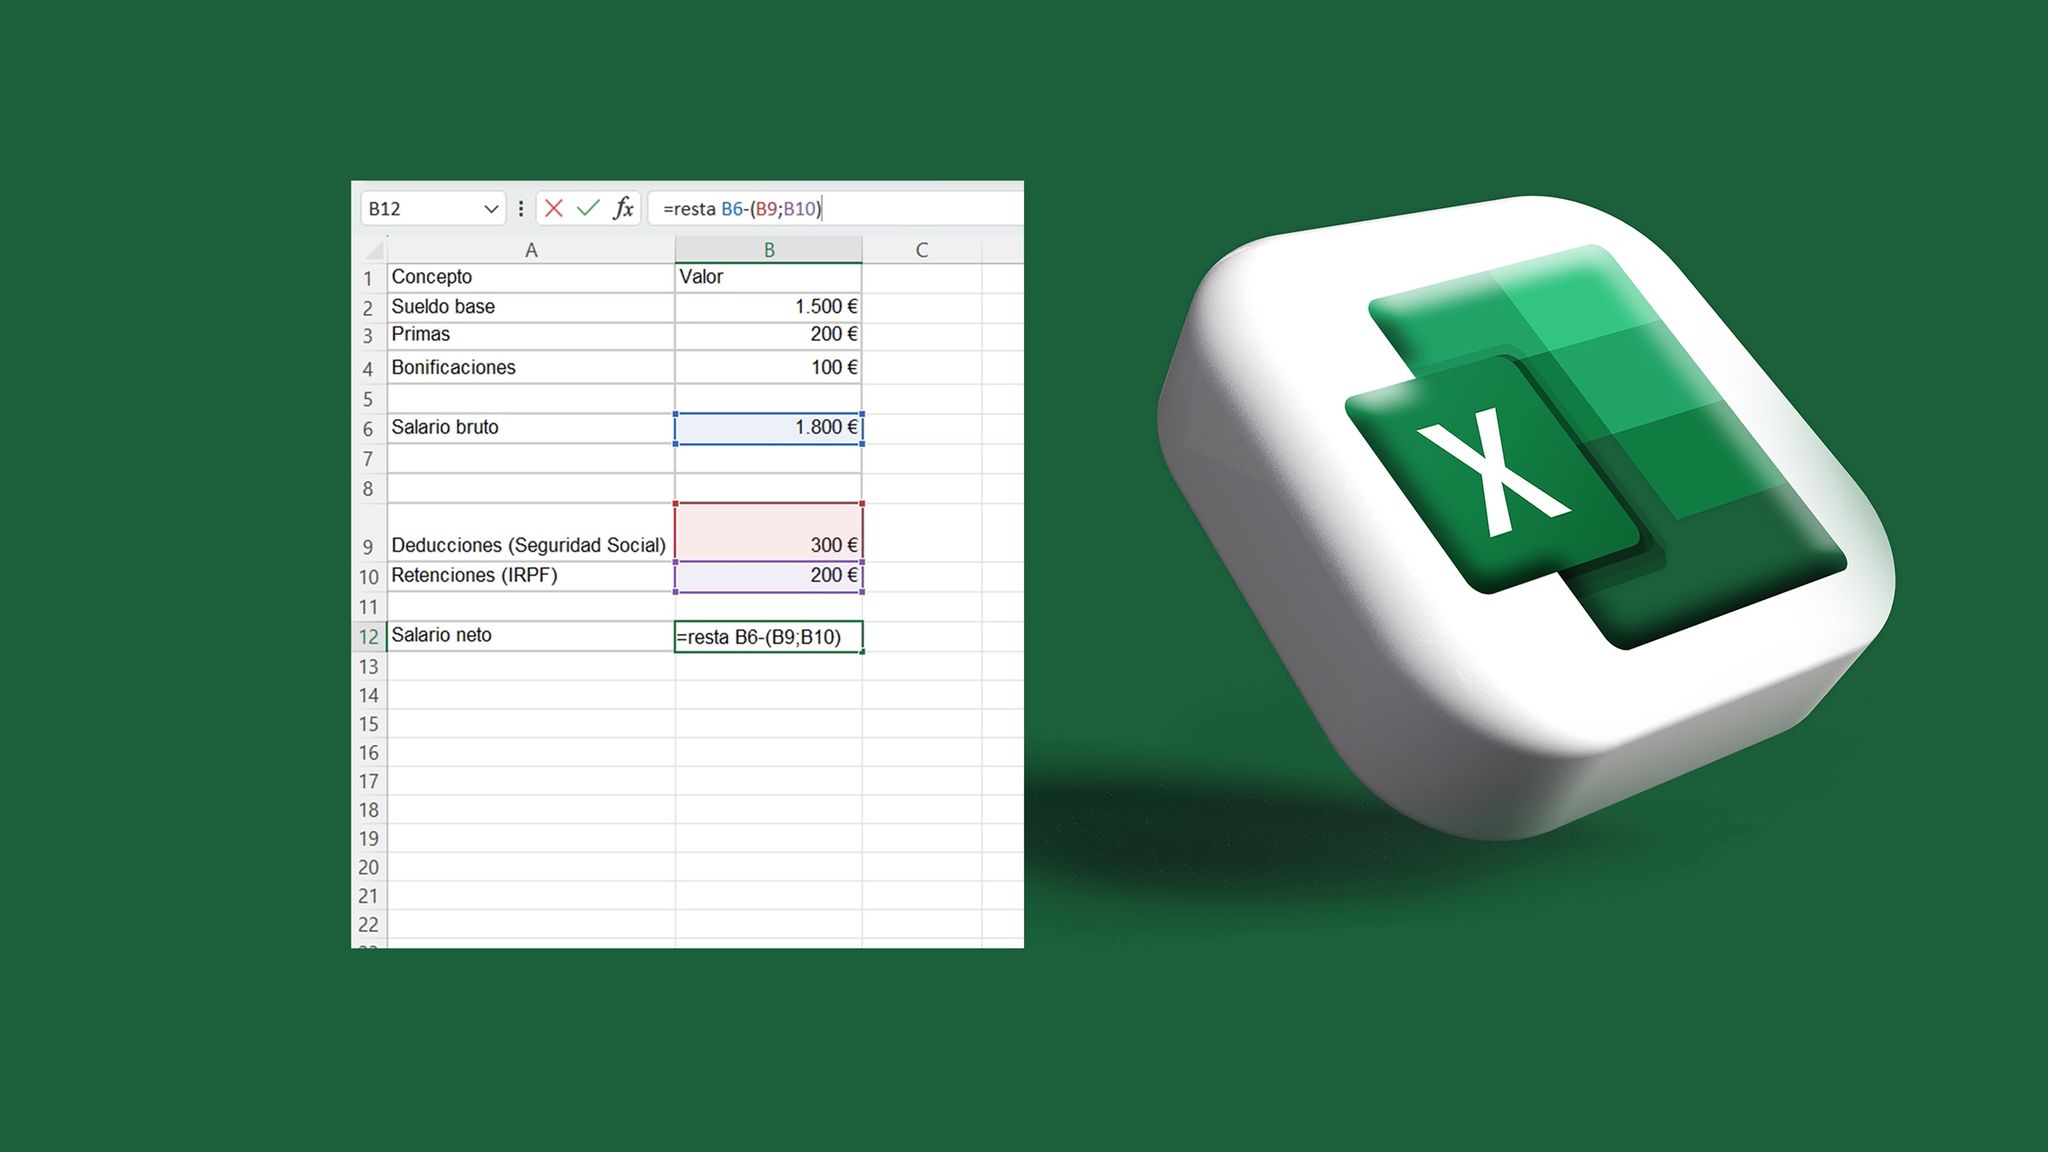
Task: Click the fx insert function icon
Action: point(623,208)
